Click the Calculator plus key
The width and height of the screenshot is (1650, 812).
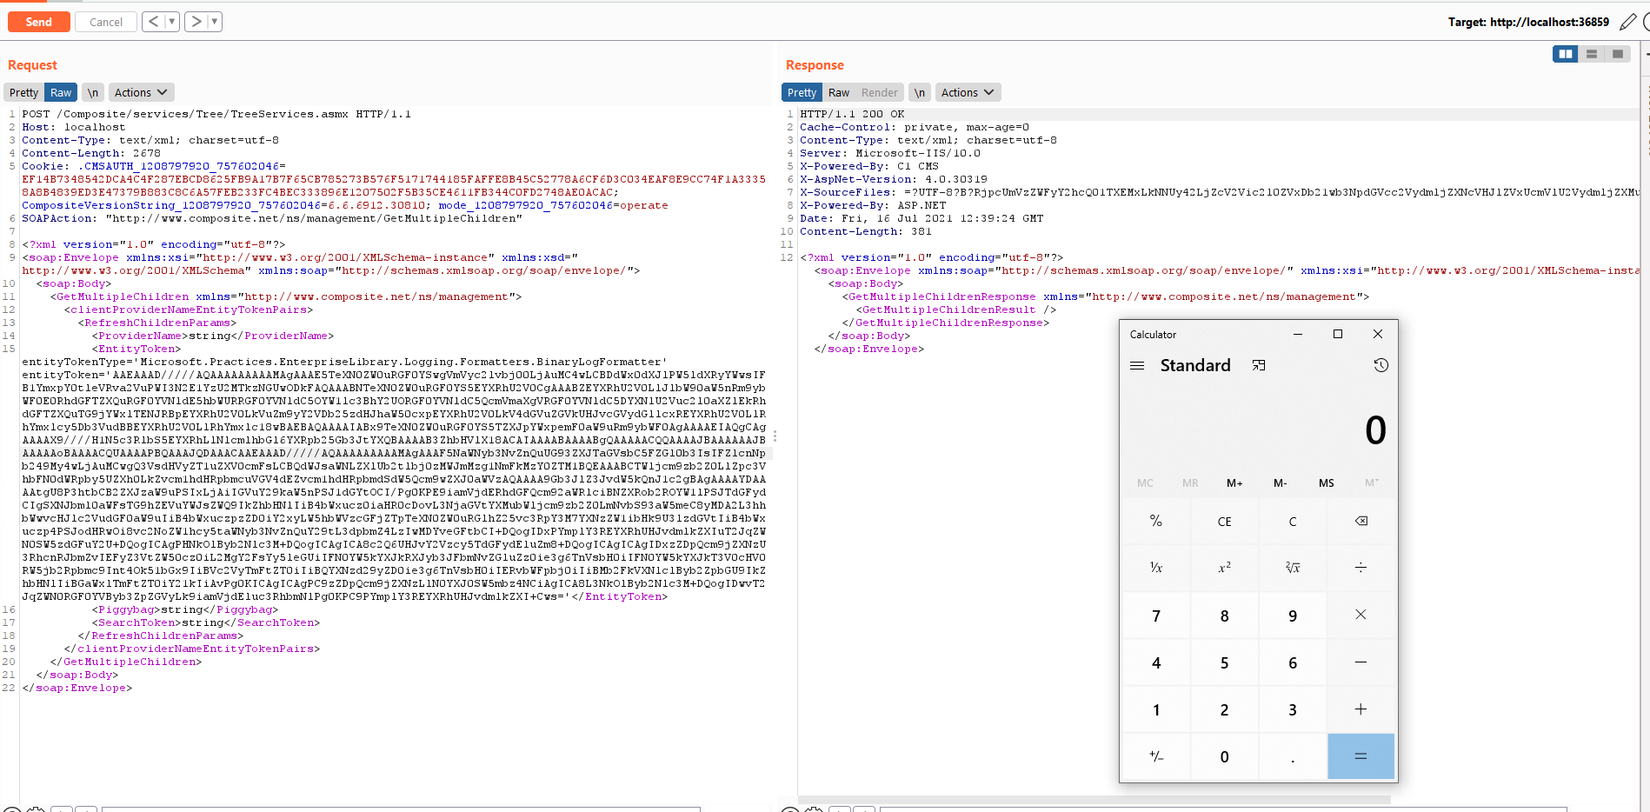[1361, 709]
